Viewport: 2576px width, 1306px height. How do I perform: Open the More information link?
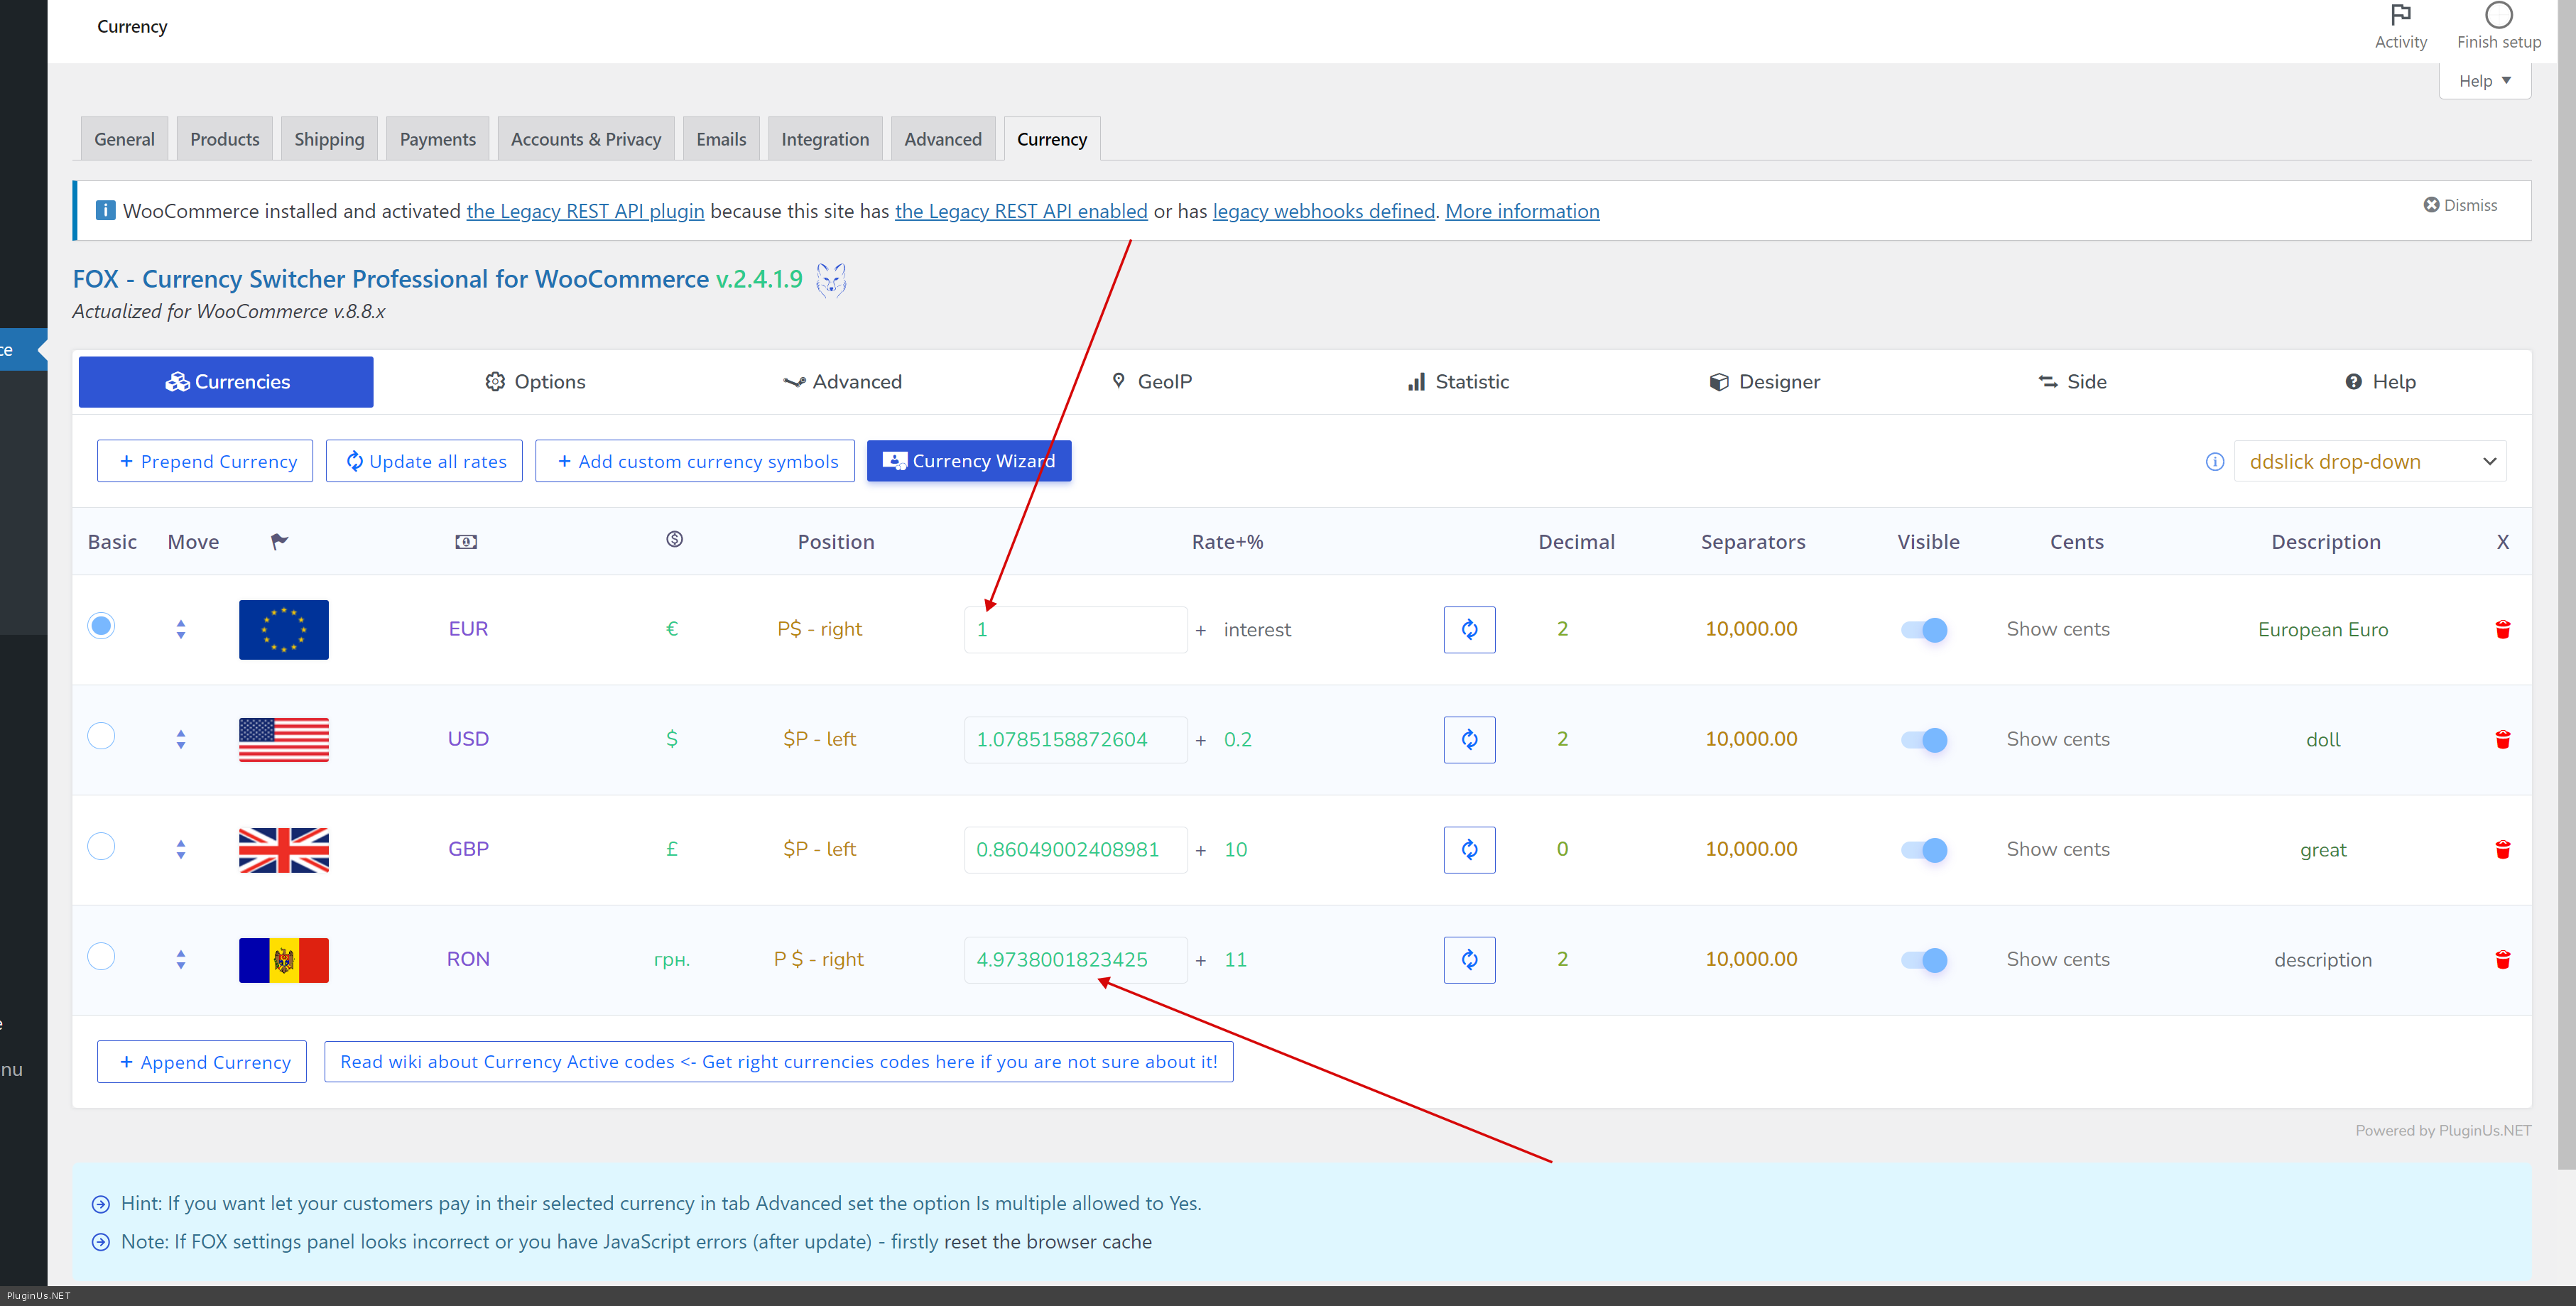click(1522, 211)
